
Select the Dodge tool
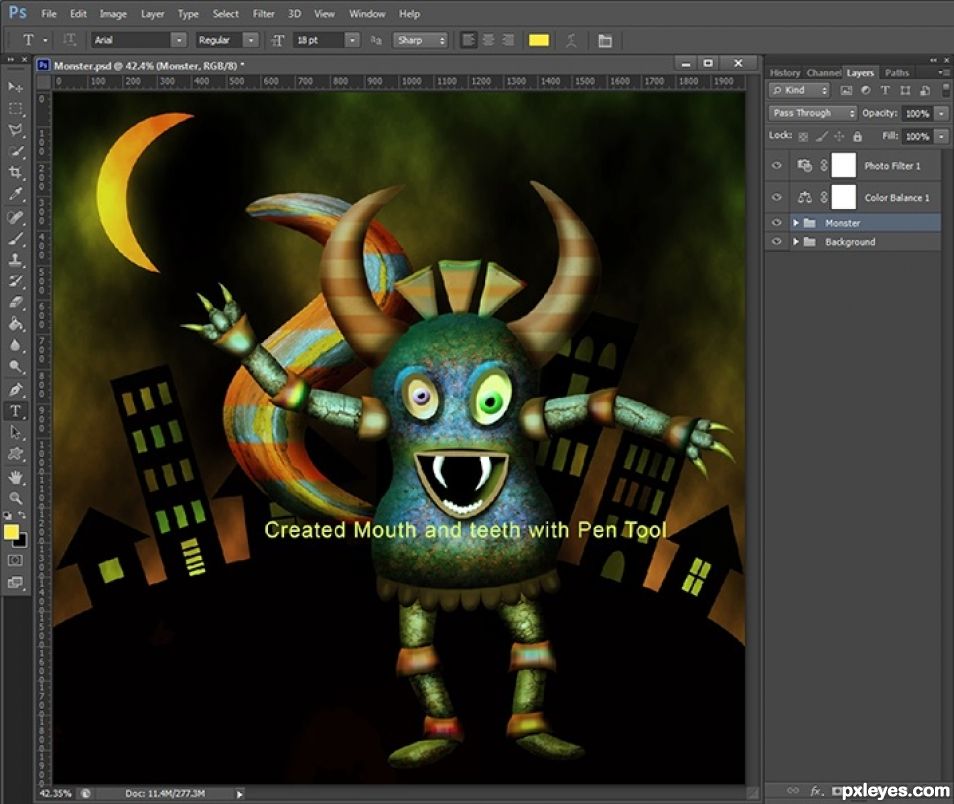coord(15,366)
